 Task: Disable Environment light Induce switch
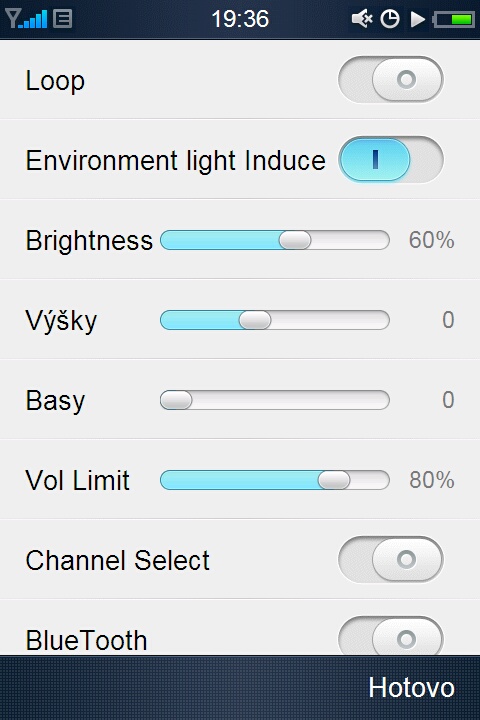391,160
